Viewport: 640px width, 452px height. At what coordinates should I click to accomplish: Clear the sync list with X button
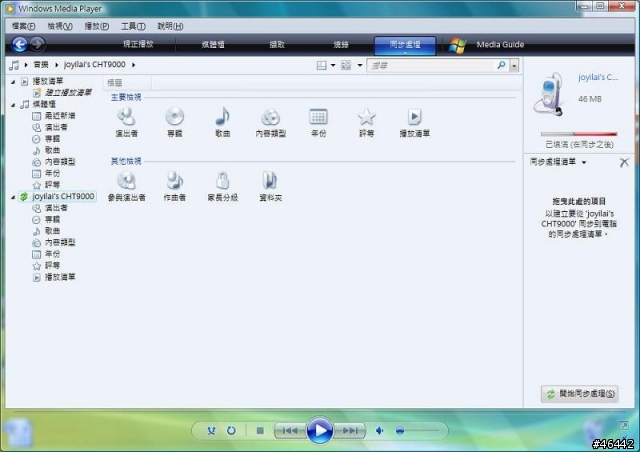pyautogui.click(x=624, y=163)
